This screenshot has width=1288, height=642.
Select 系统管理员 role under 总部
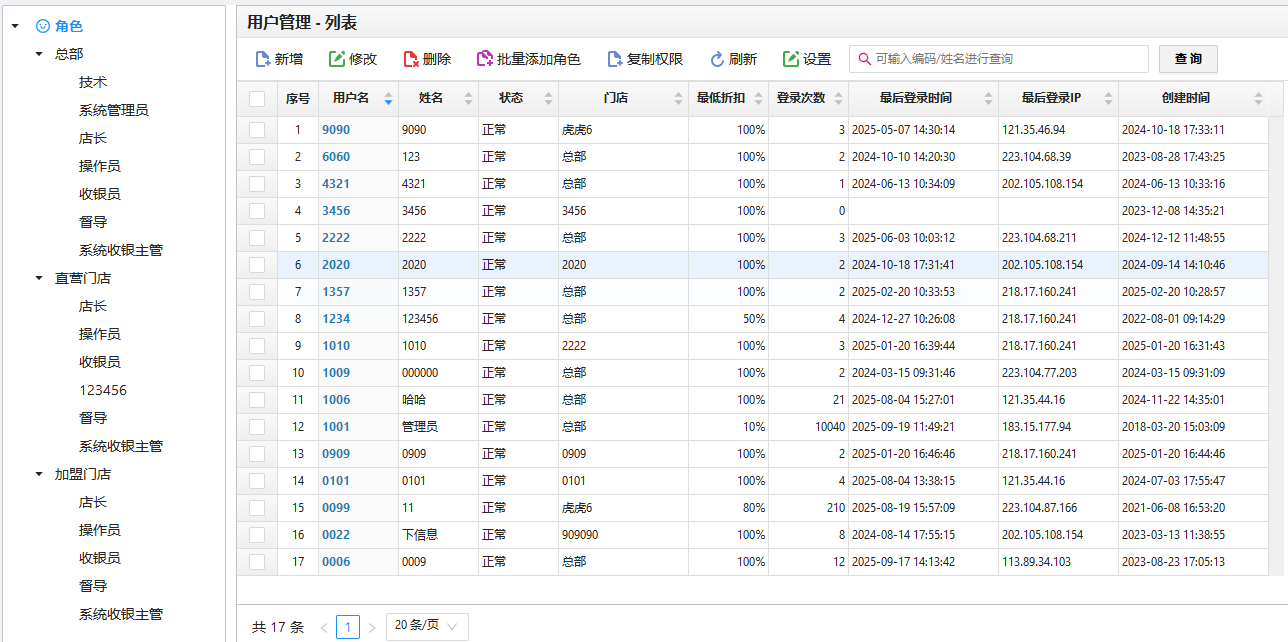(x=113, y=110)
